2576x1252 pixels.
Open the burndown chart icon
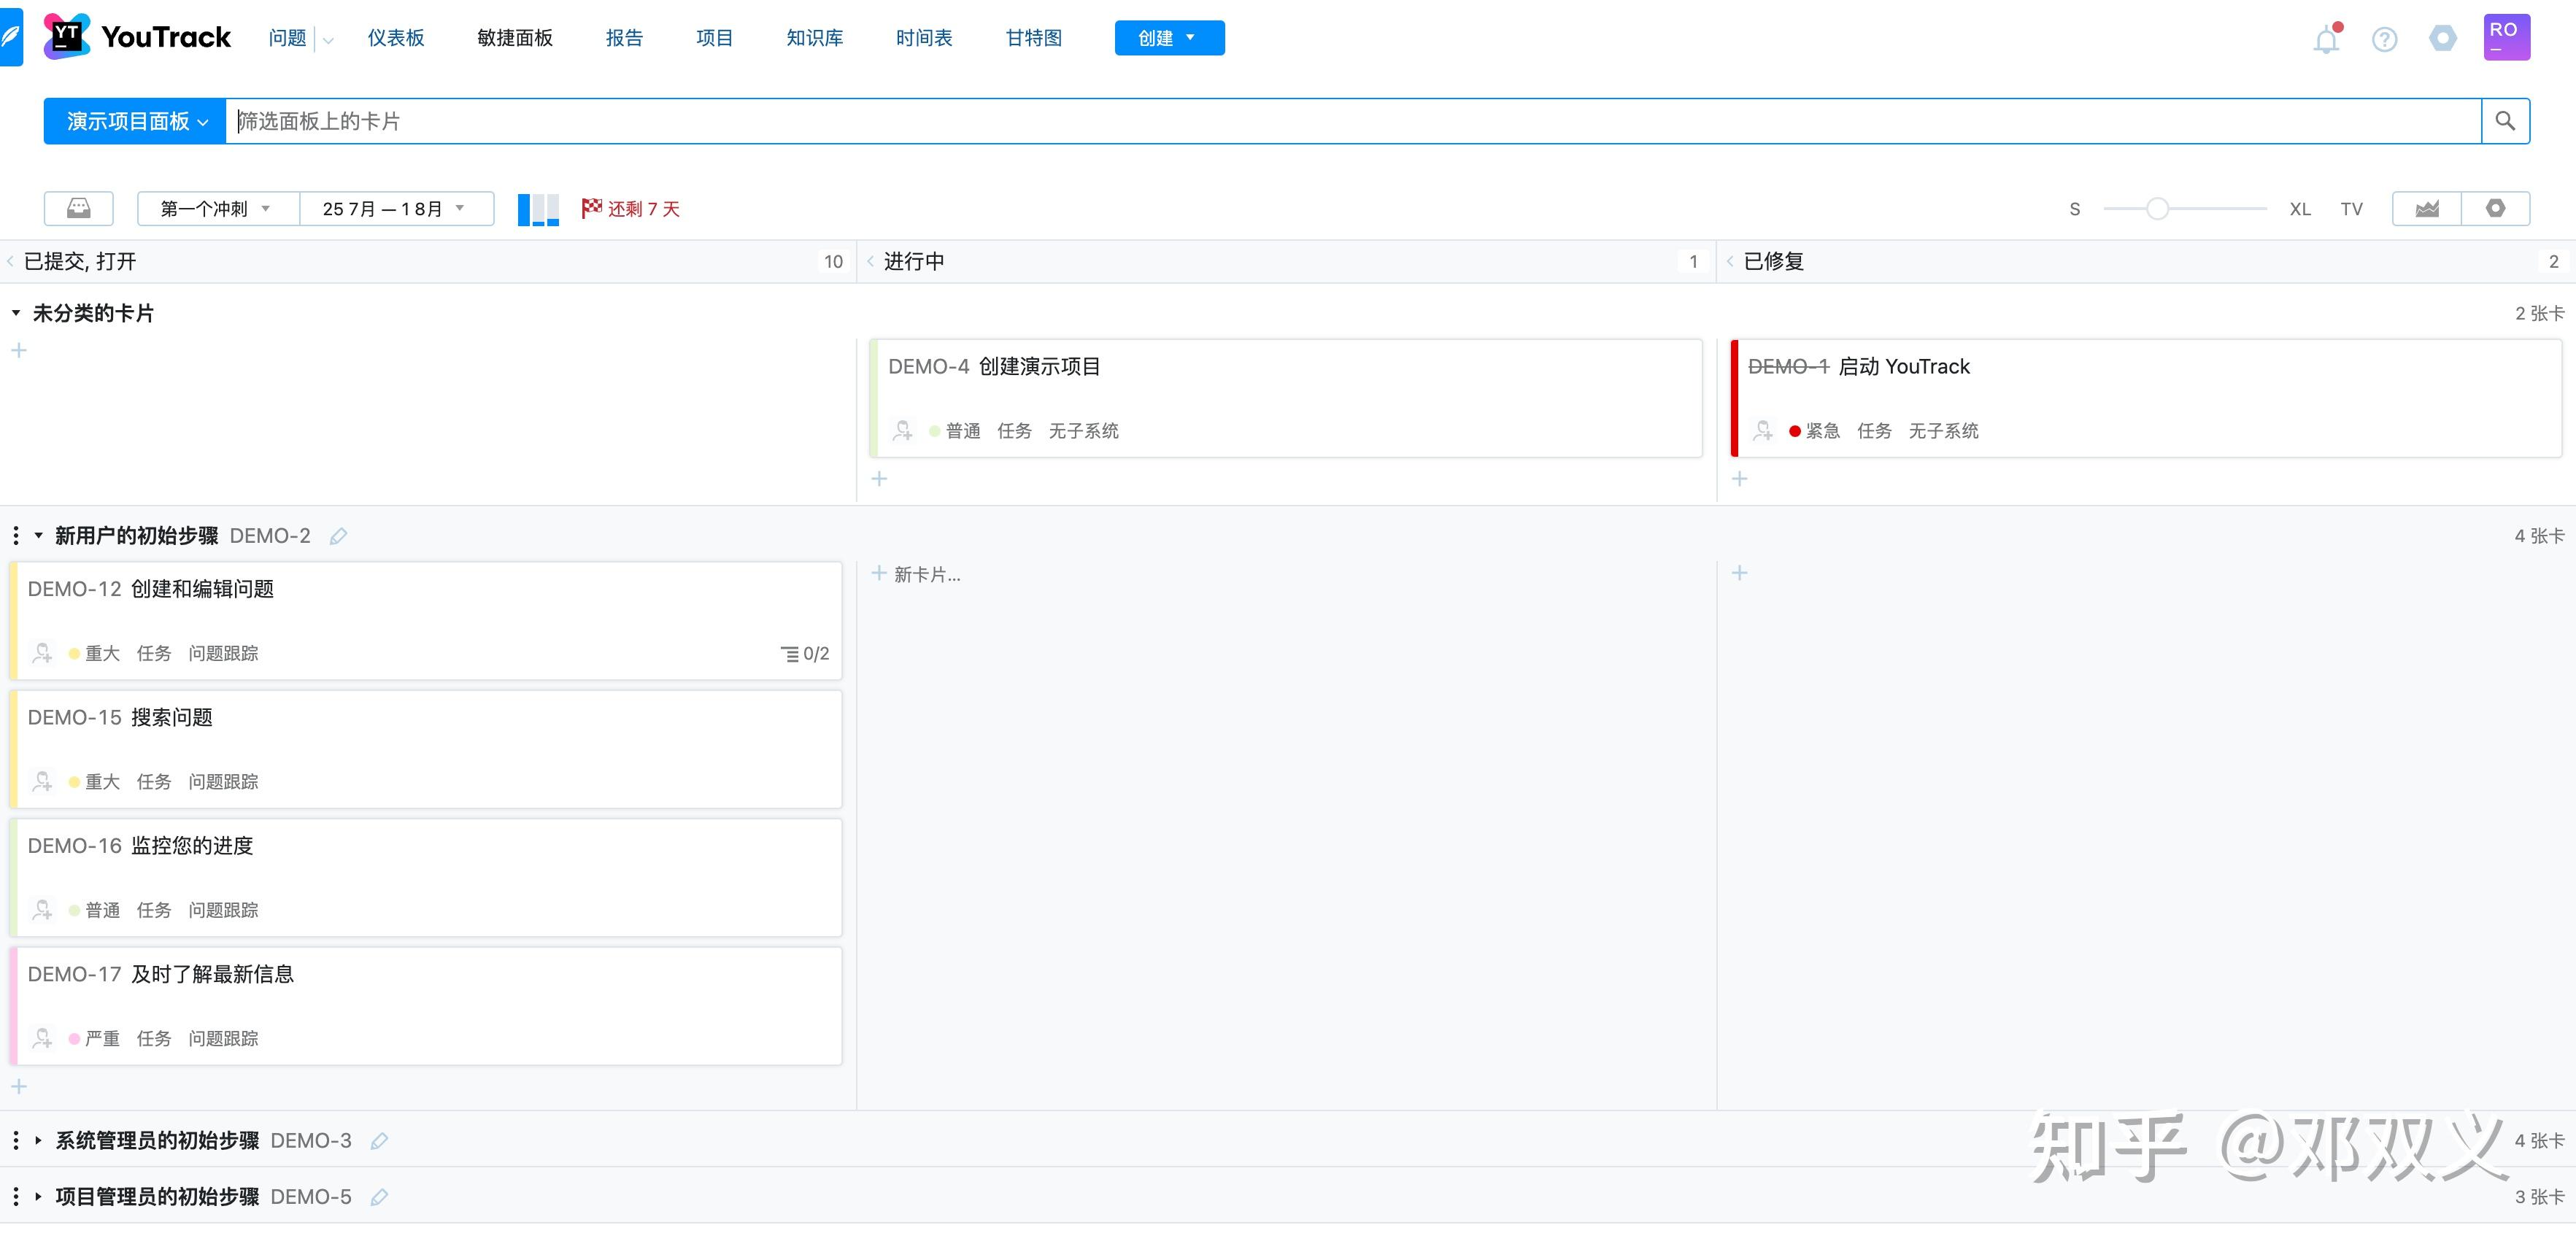tap(2428, 208)
